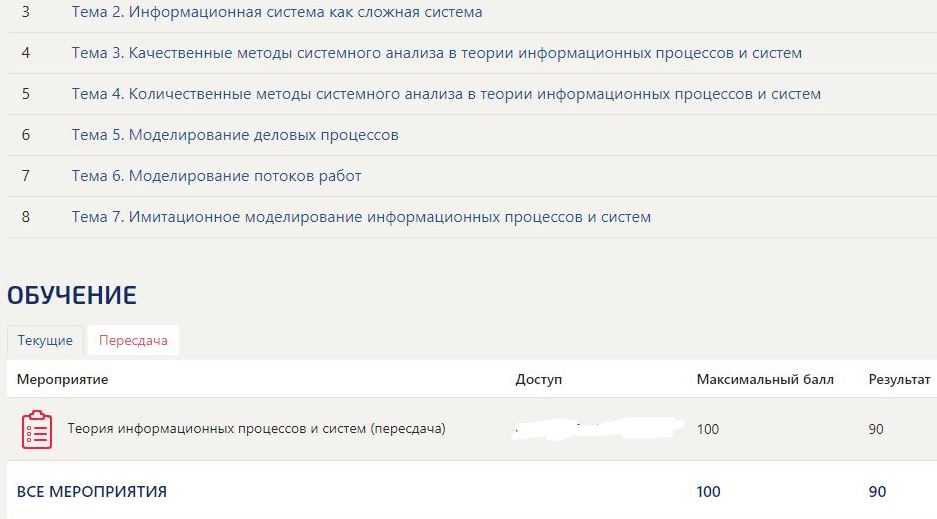Click the Максимальный балл column header

tap(765, 380)
